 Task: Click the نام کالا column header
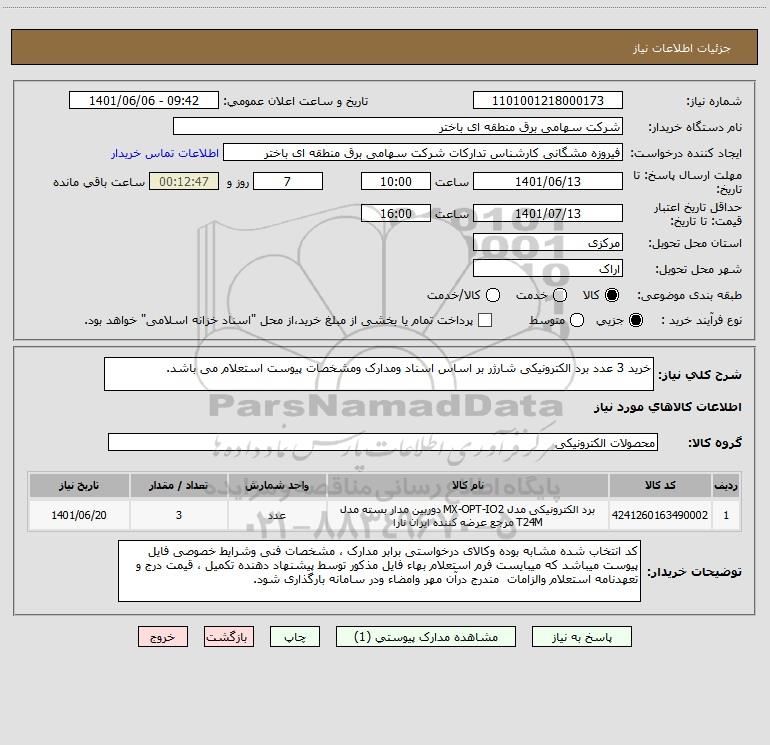(x=468, y=485)
